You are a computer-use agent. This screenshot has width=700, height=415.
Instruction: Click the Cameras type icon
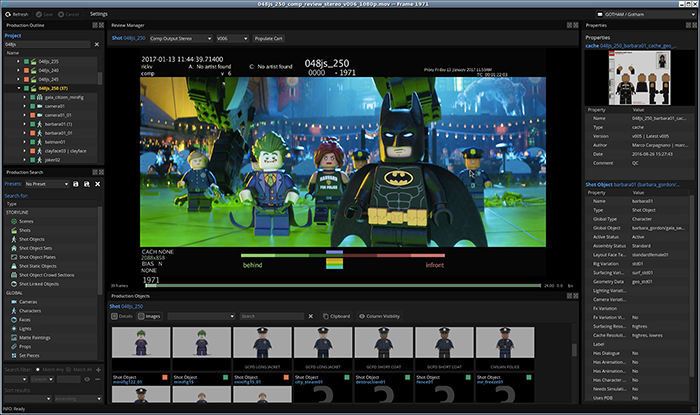coord(14,302)
